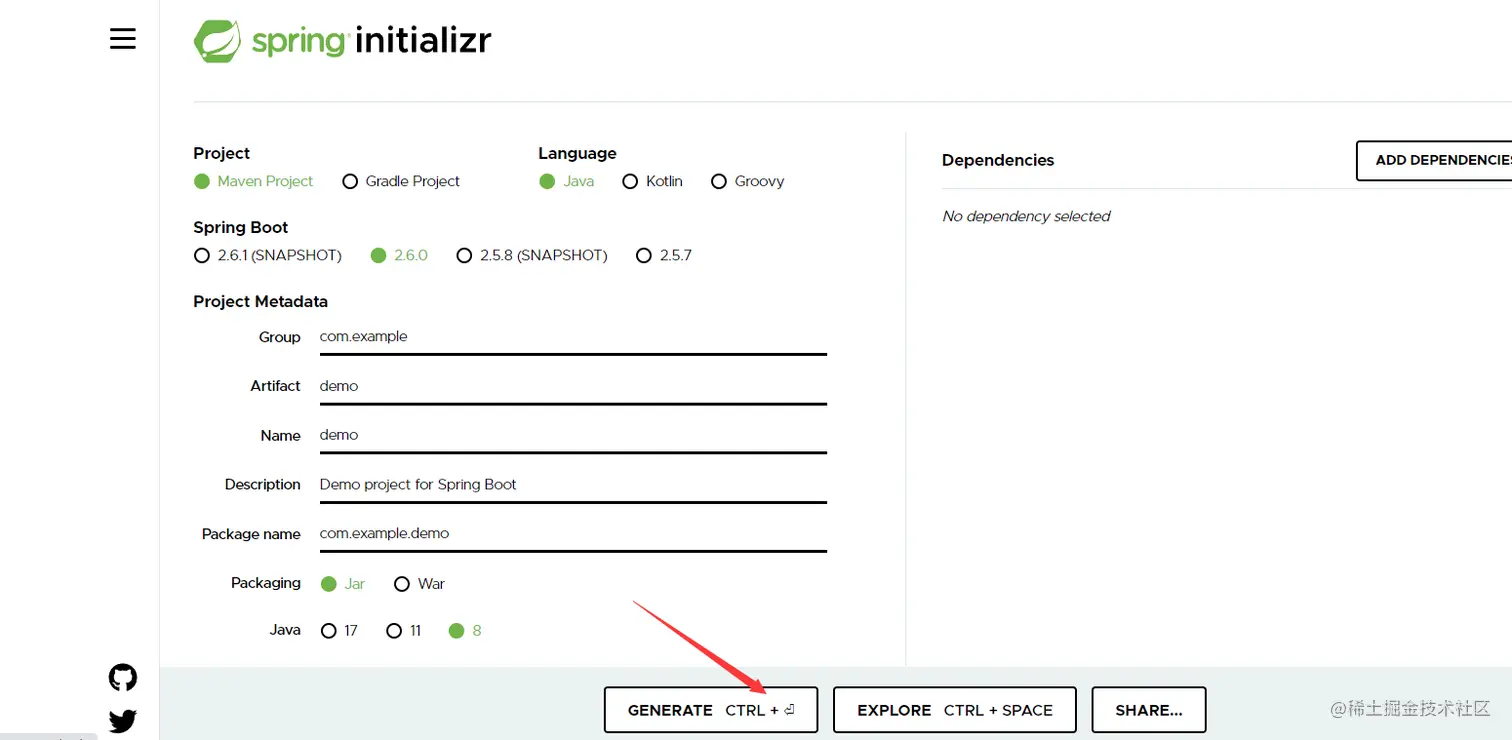This screenshot has height=740, width=1512.
Task: Click the Spring Boot heading
Action: (241, 227)
